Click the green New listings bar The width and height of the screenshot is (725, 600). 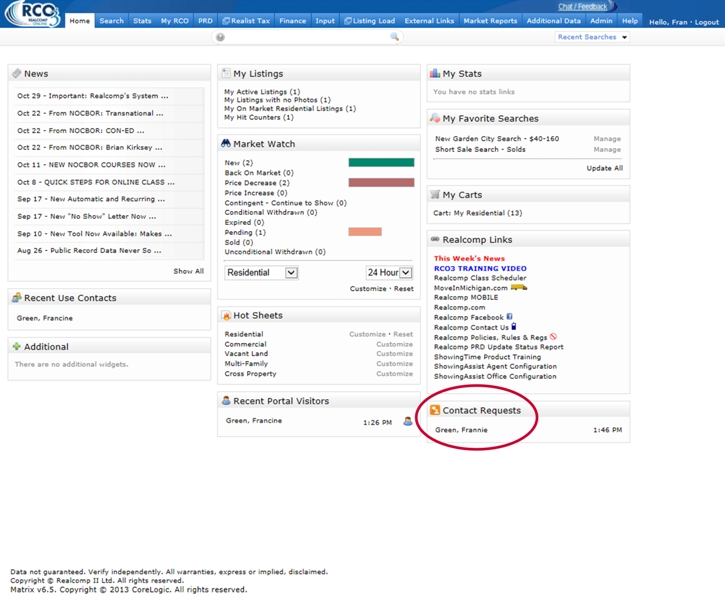(x=381, y=162)
